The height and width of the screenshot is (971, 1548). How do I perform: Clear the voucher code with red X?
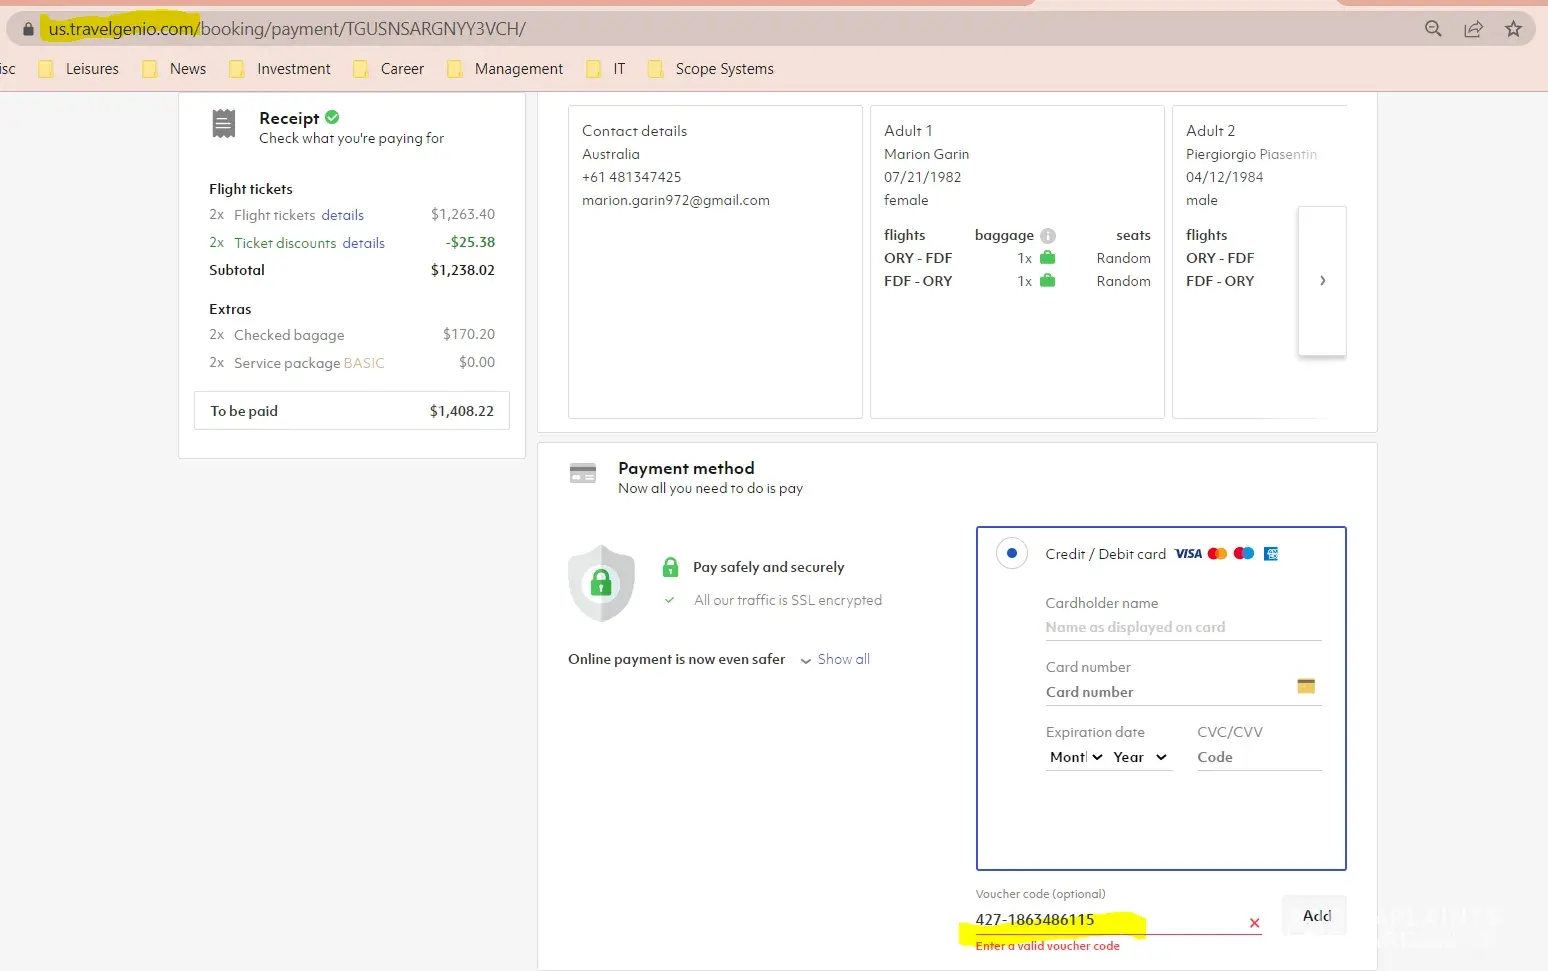click(x=1254, y=923)
